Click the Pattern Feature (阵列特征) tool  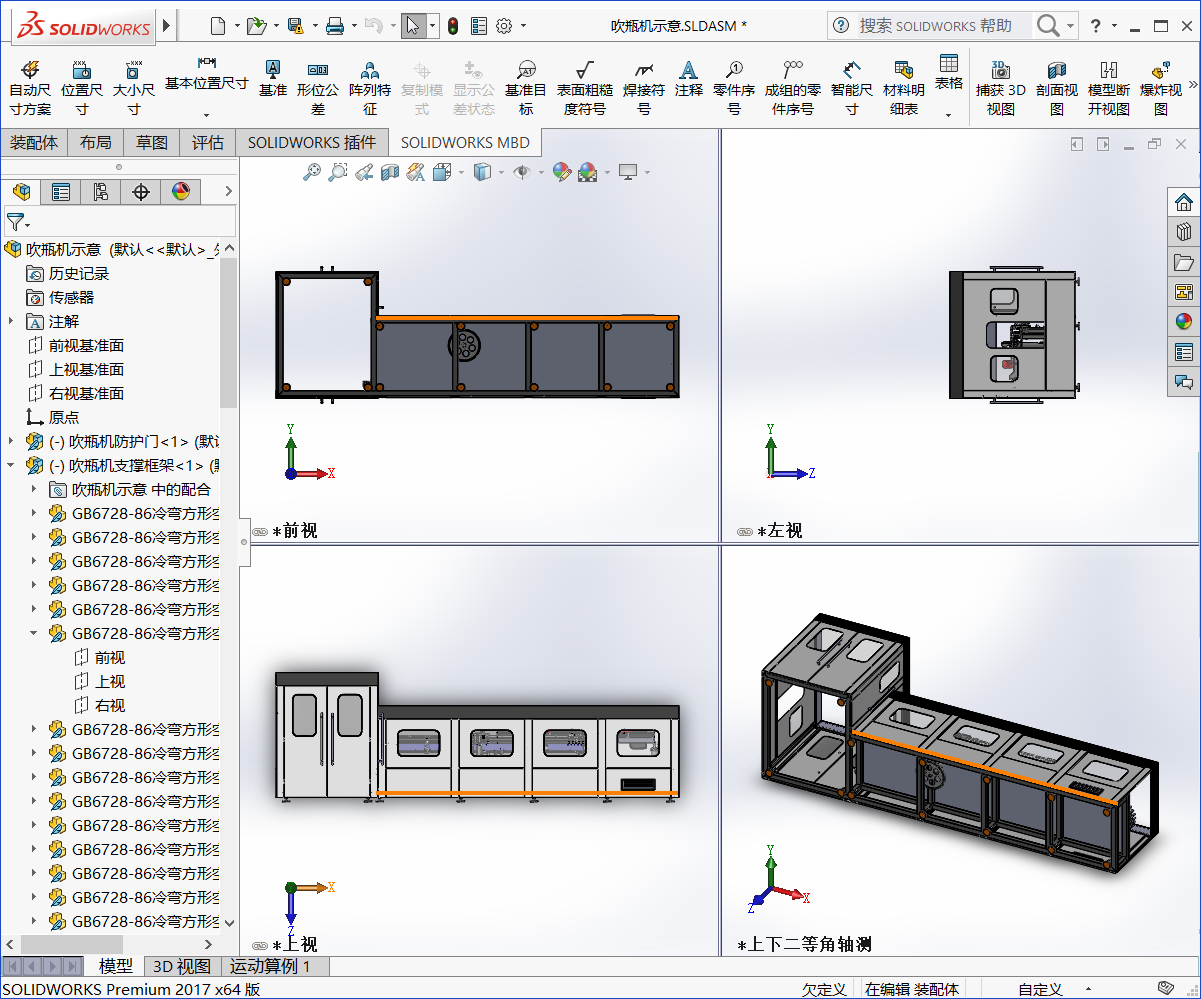point(370,87)
